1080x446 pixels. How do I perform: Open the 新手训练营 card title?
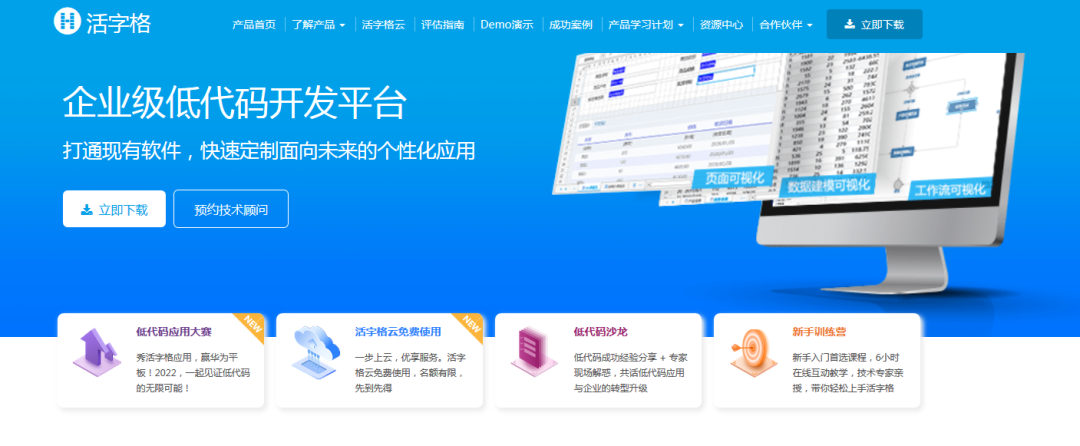[819, 331]
